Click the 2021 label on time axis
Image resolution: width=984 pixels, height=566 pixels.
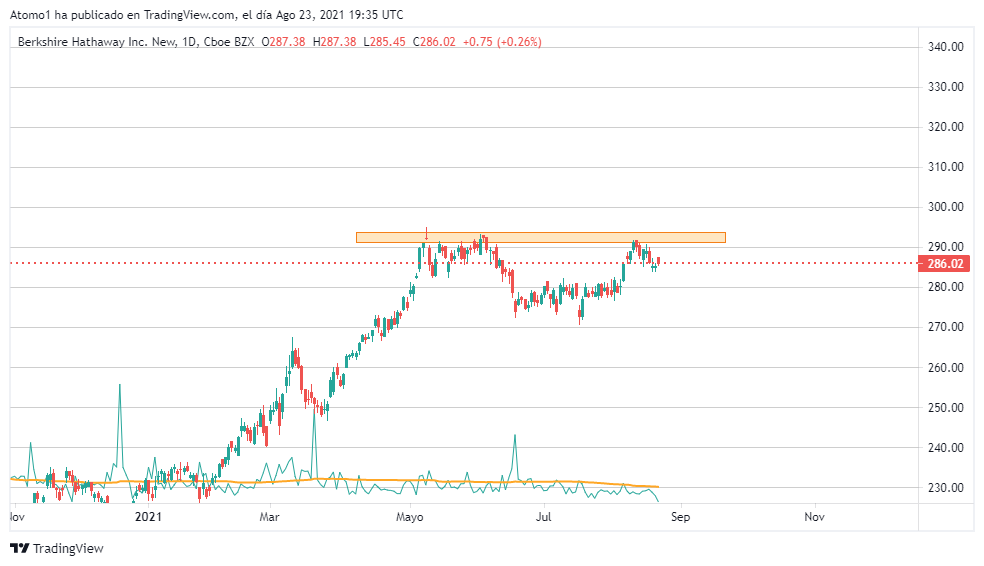click(149, 517)
